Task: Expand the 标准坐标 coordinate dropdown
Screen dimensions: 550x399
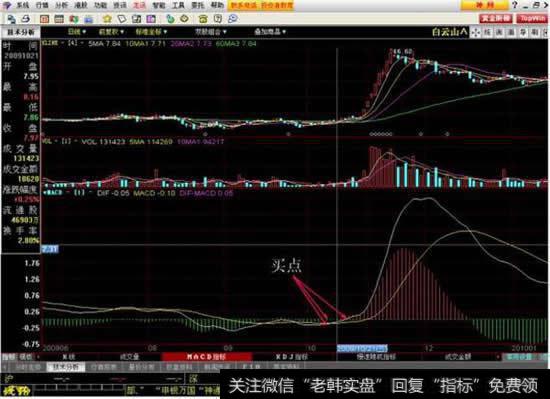Action: [x=152, y=32]
